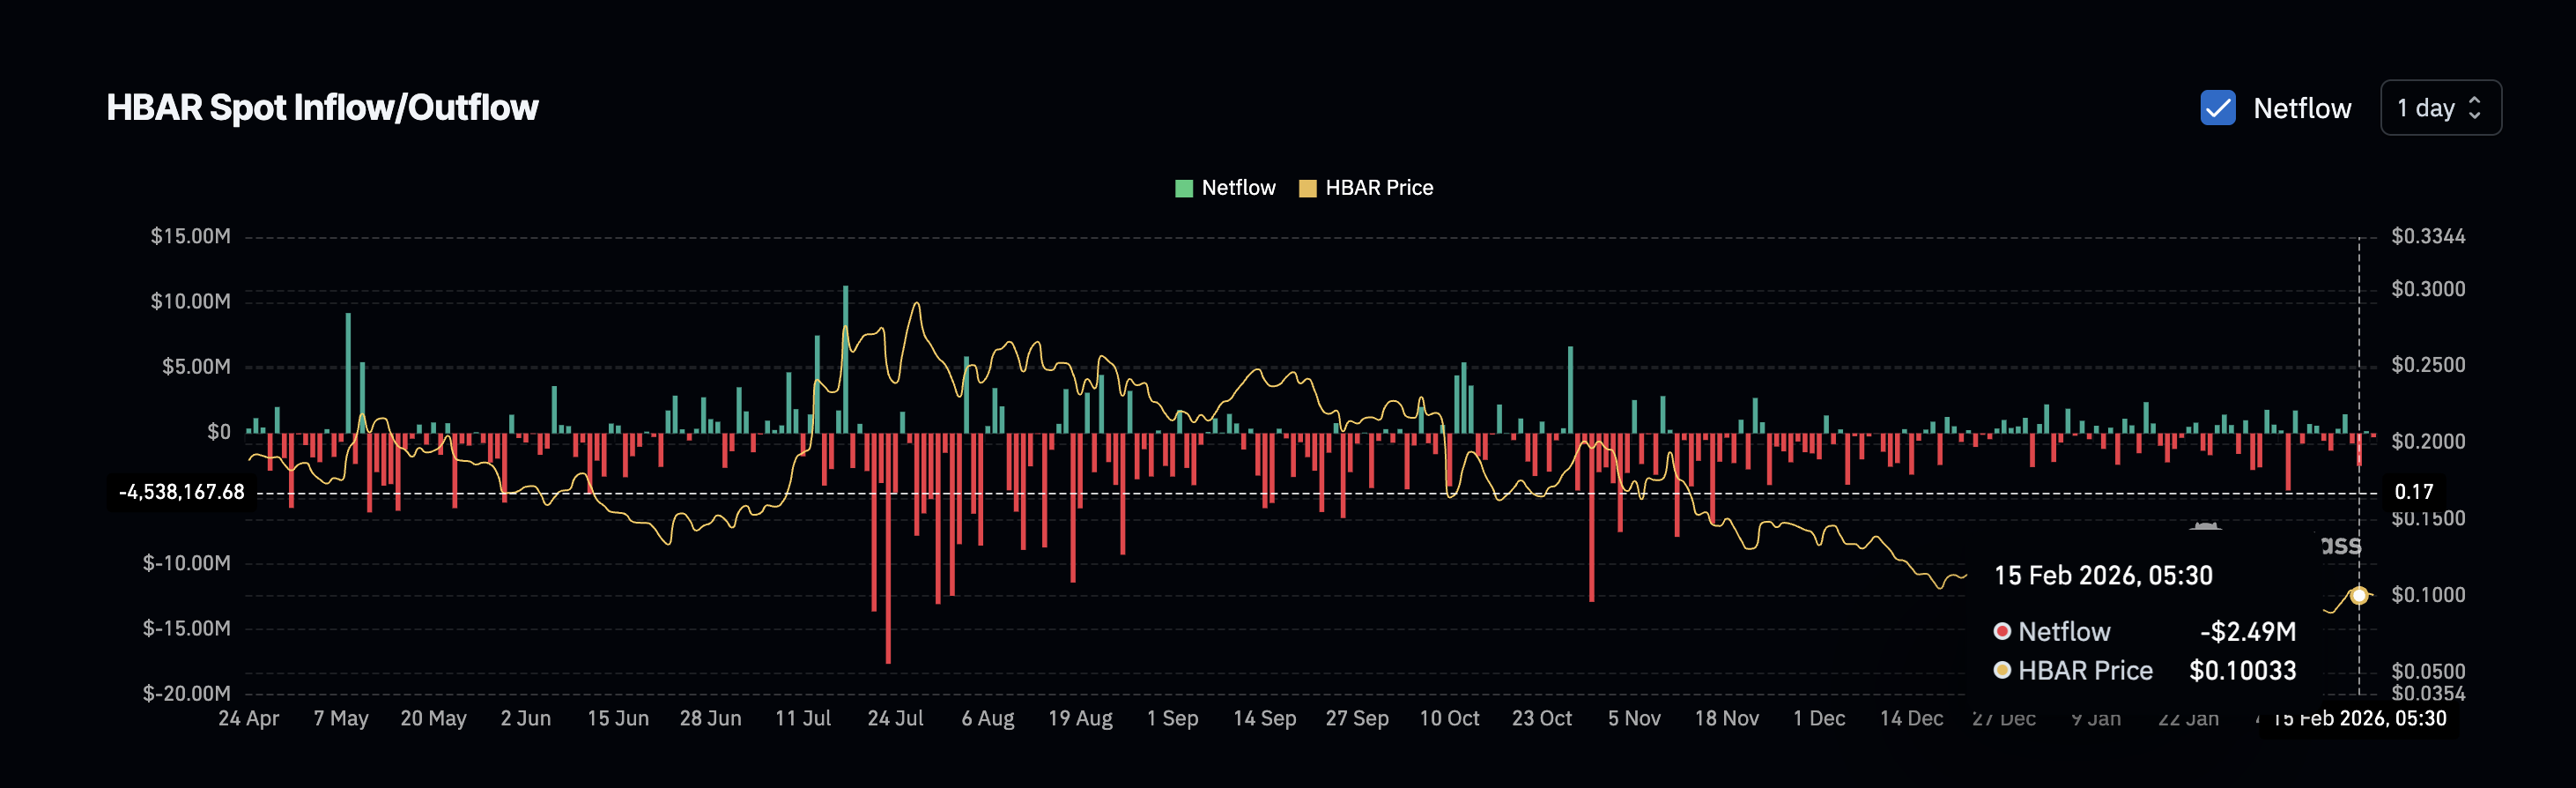Toggle the Netflow series via legend label
This screenshot has height=788, width=2576.
(x=1238, y=188)
